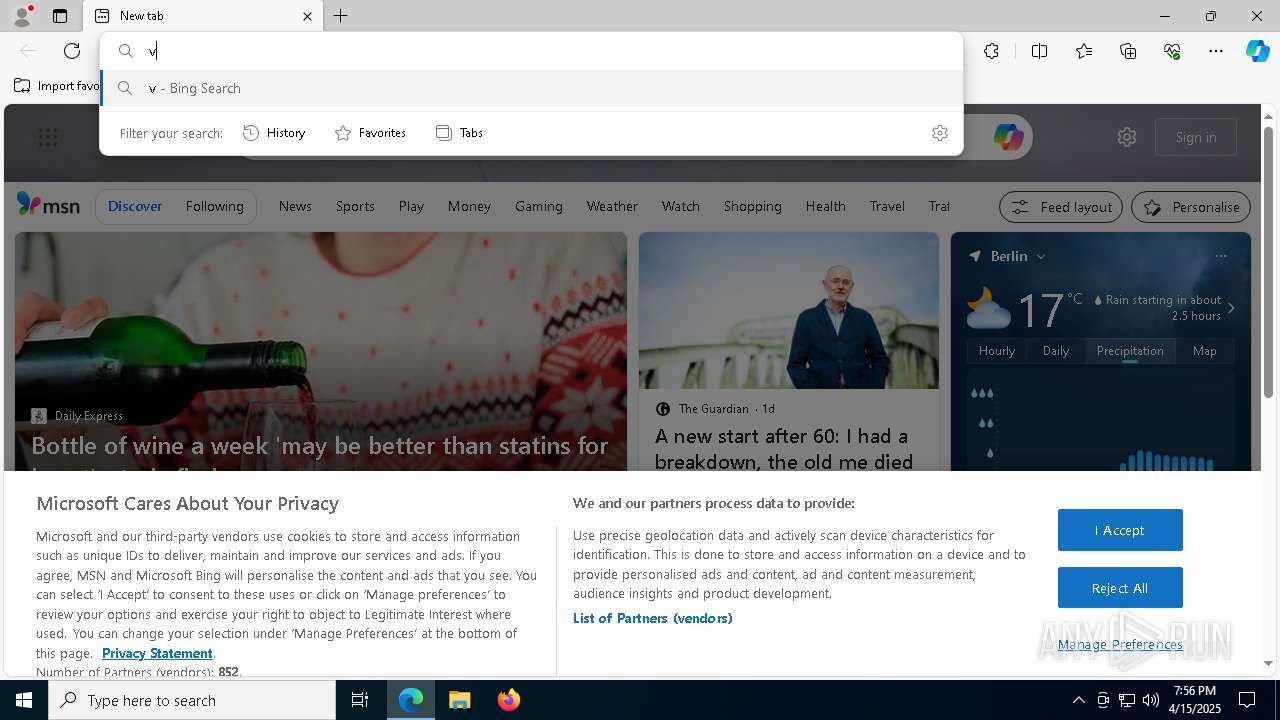Select 'v - Bing Search' suggestion
Screen dimensions: 1280x720
pos(532,88)
